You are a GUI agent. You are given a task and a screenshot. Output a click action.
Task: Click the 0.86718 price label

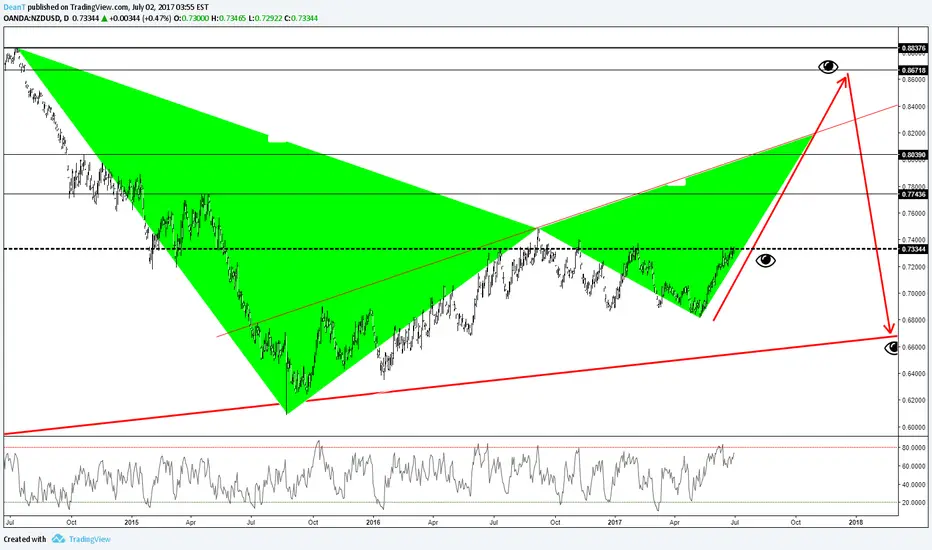tap(914, 70)
